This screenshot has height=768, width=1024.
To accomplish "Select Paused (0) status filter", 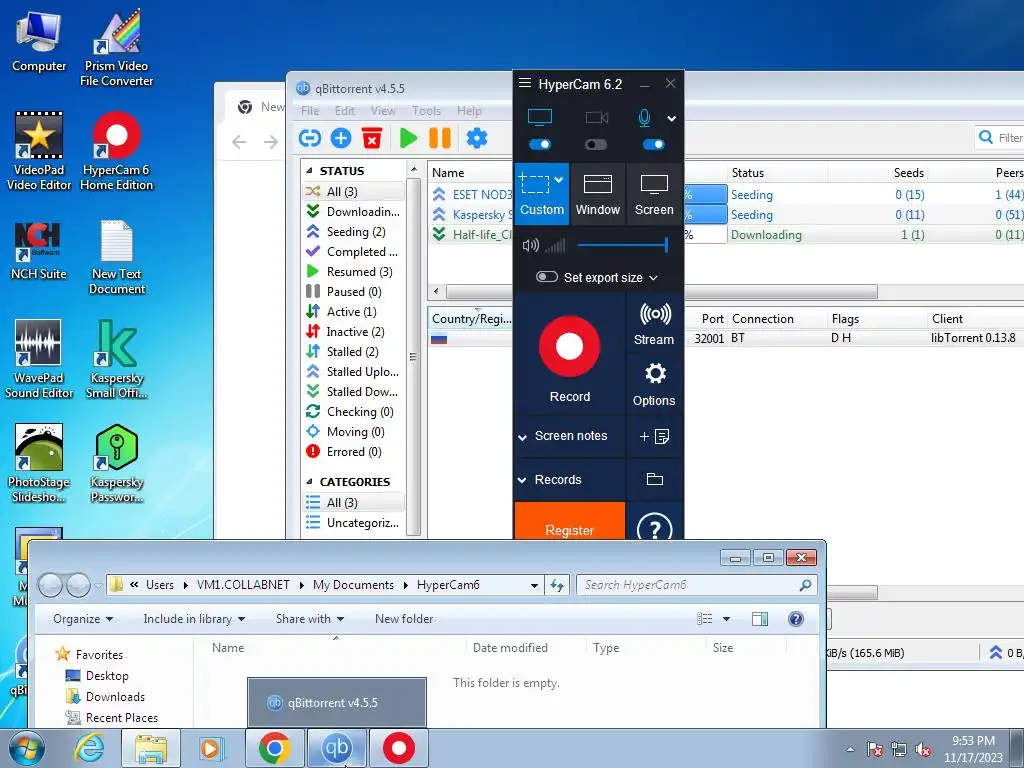I will pos(353,292).
